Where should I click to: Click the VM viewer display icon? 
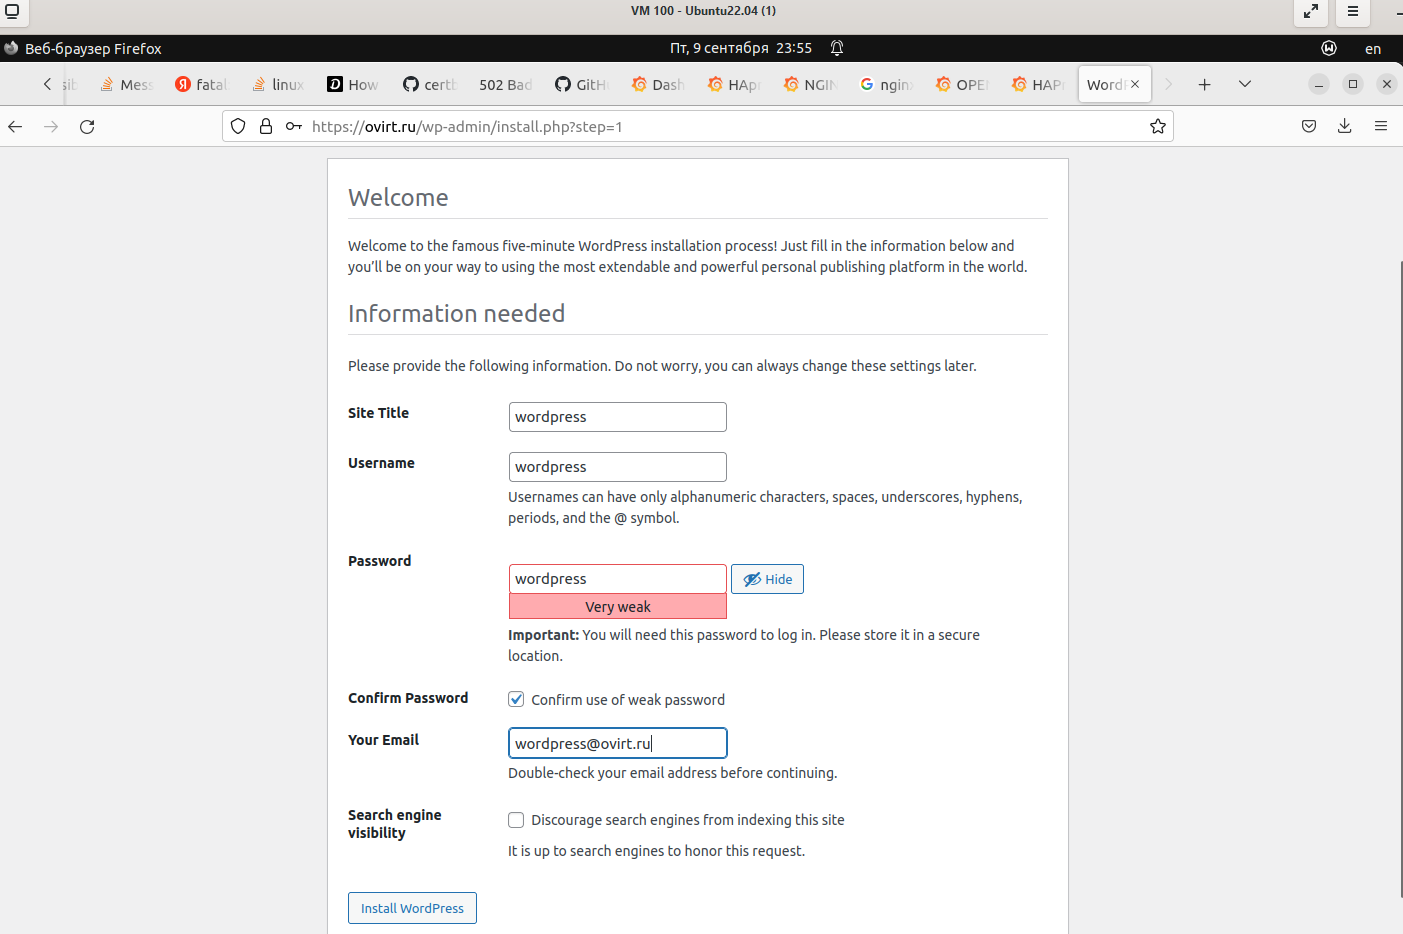click(12, 11)
